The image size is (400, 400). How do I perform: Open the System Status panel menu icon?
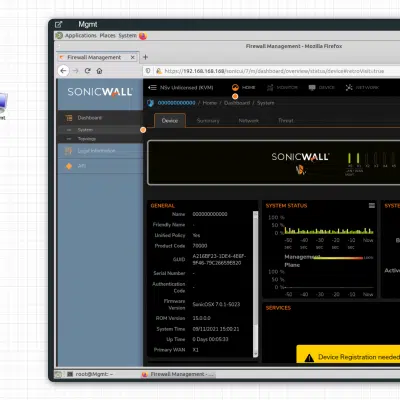tap(372, 205)
